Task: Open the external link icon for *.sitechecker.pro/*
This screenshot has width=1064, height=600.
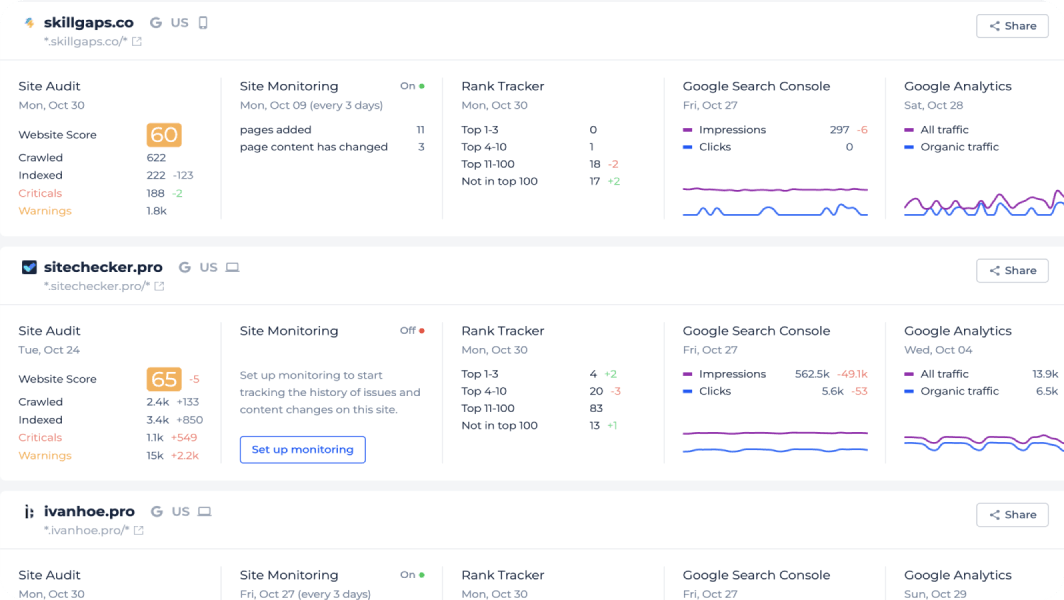Action: (159, 286)
